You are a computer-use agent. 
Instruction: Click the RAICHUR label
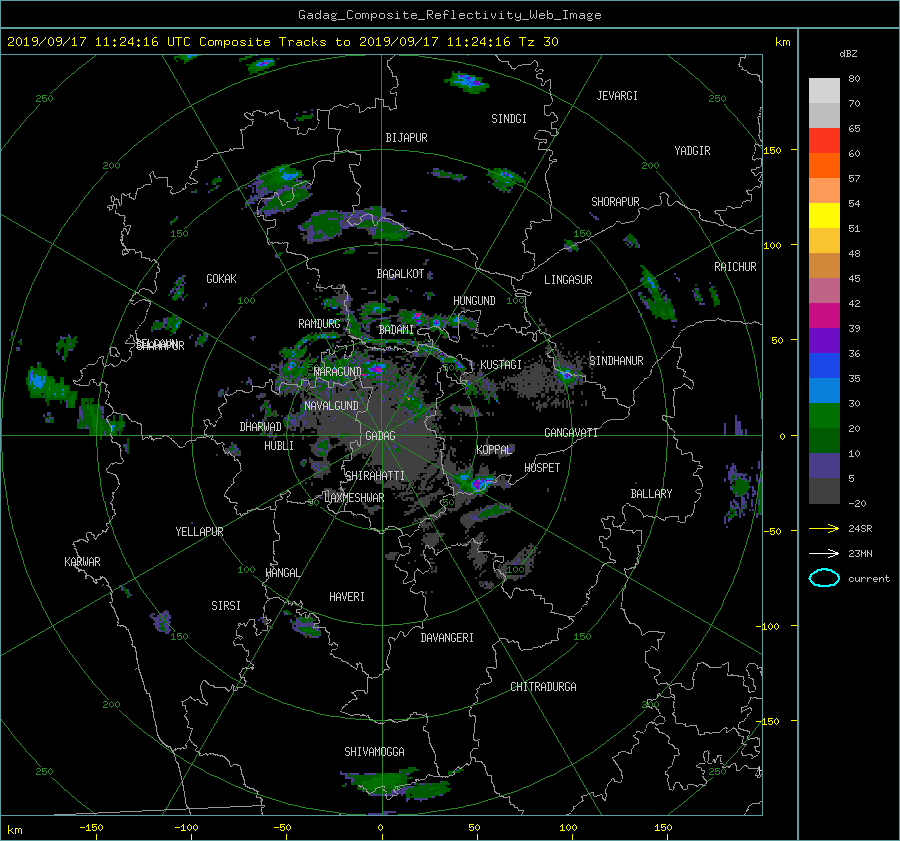(x=735, y=267)
